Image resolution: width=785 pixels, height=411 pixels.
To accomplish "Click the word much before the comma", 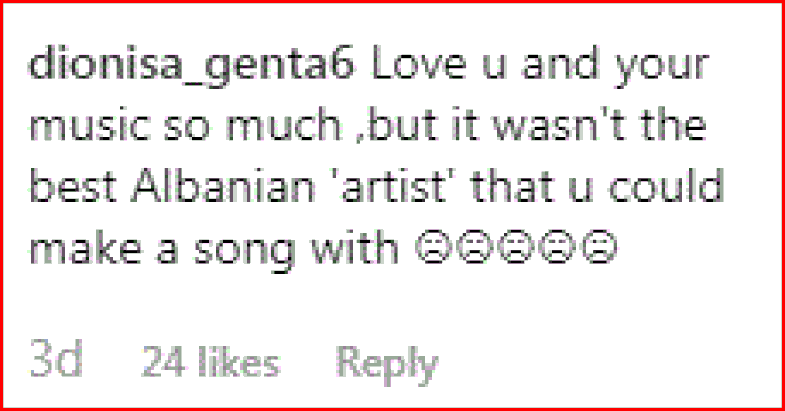I will click(284, 124).
